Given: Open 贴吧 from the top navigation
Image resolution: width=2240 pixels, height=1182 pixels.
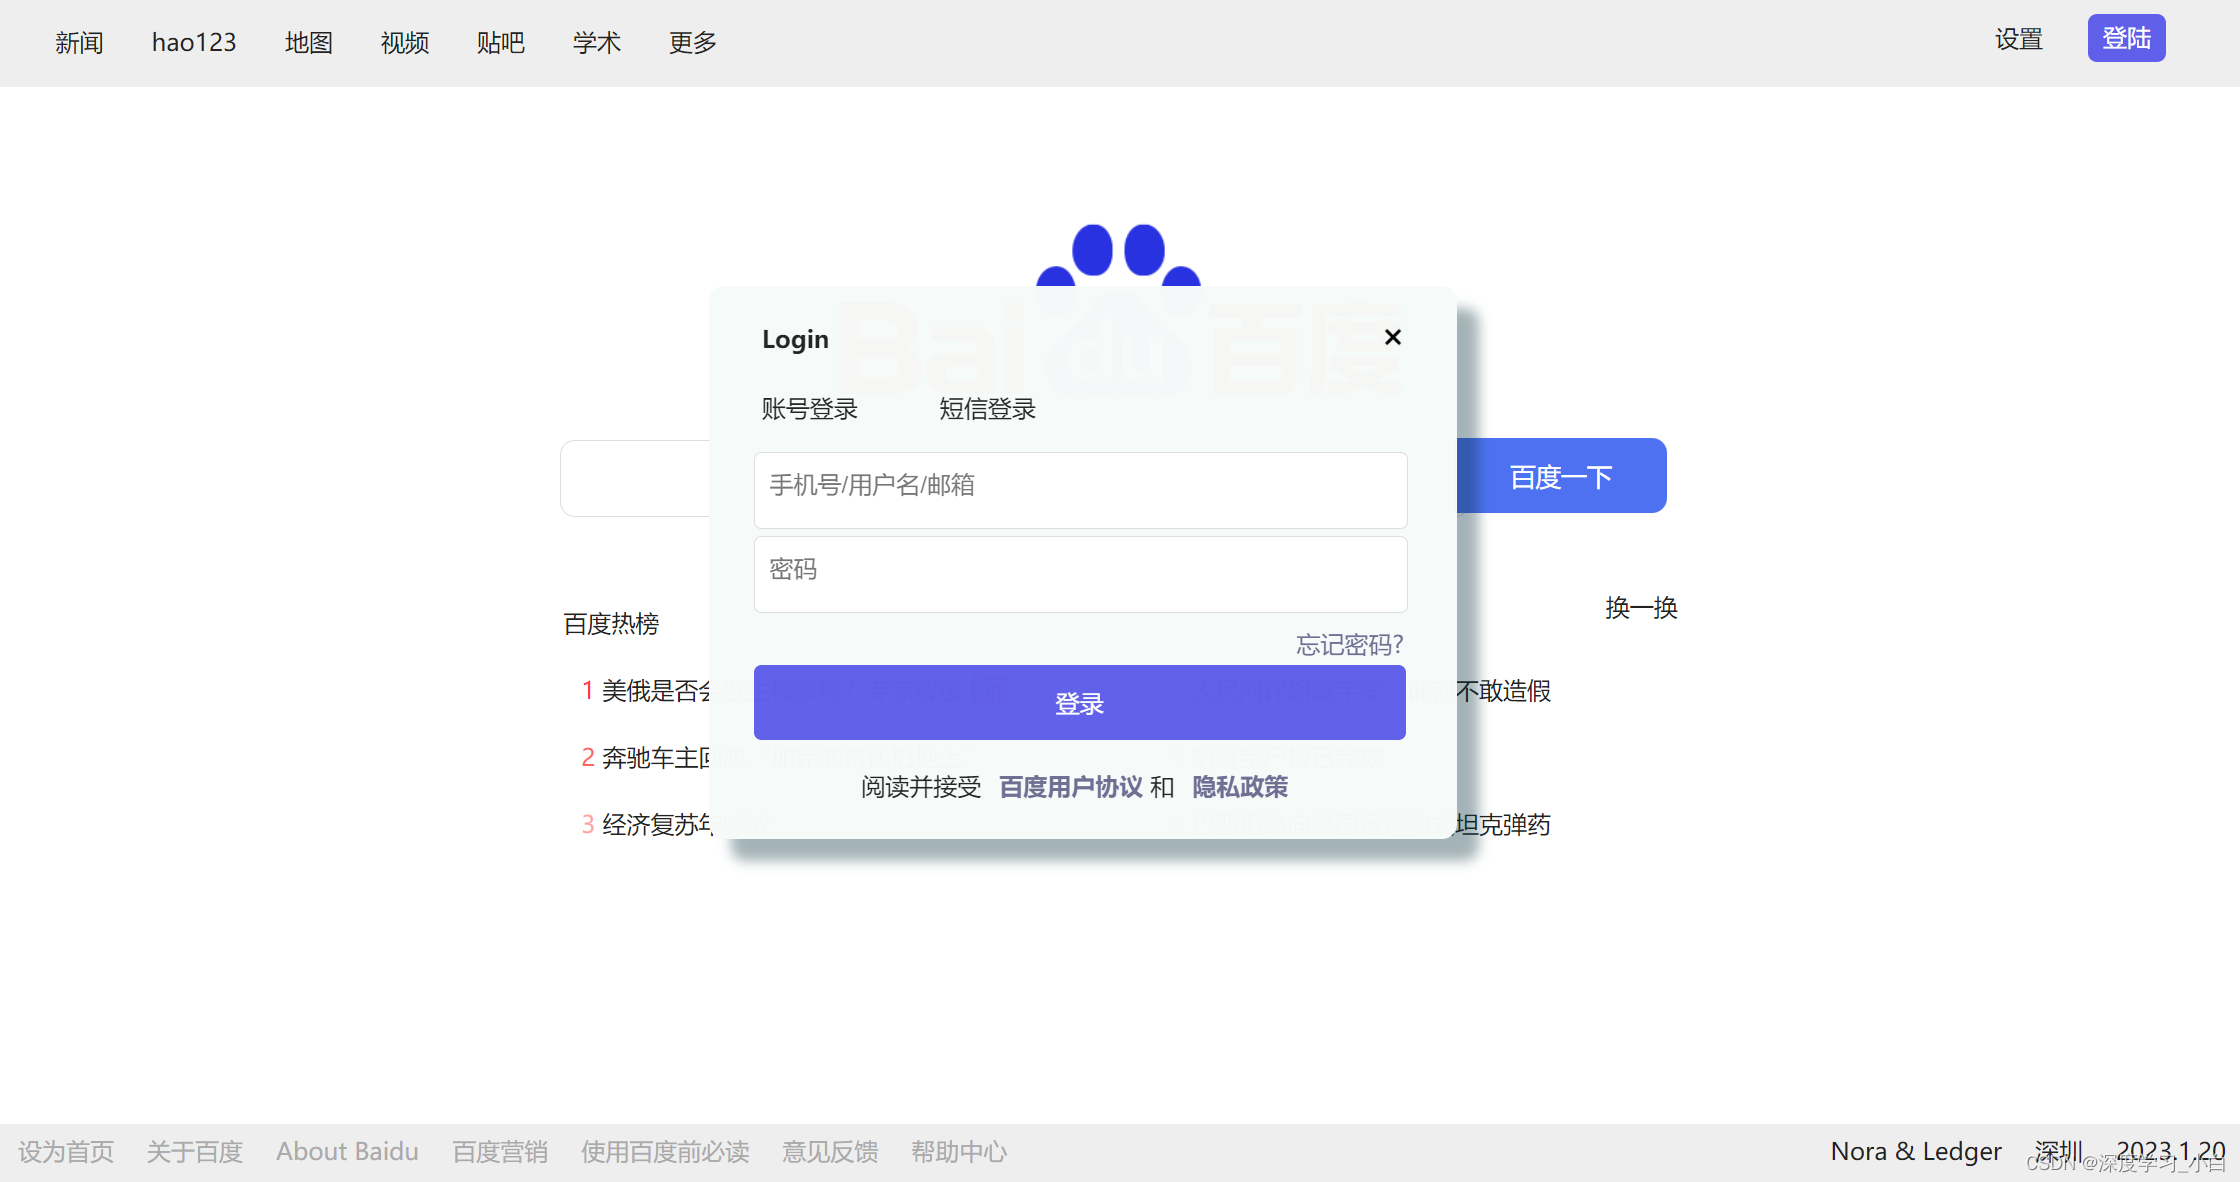Looking at the screenshot, I should (x=500, y=43).
